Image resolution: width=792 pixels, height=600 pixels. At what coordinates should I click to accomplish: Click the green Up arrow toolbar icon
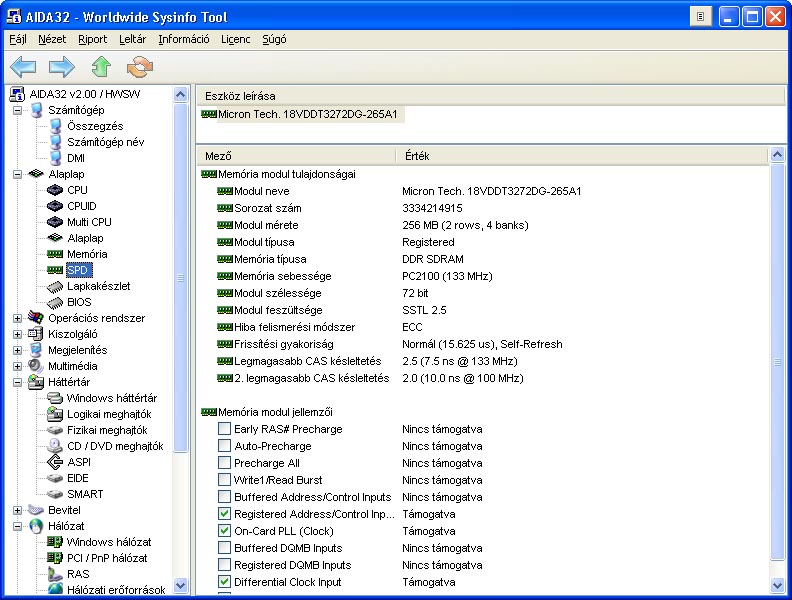point(102,66)
